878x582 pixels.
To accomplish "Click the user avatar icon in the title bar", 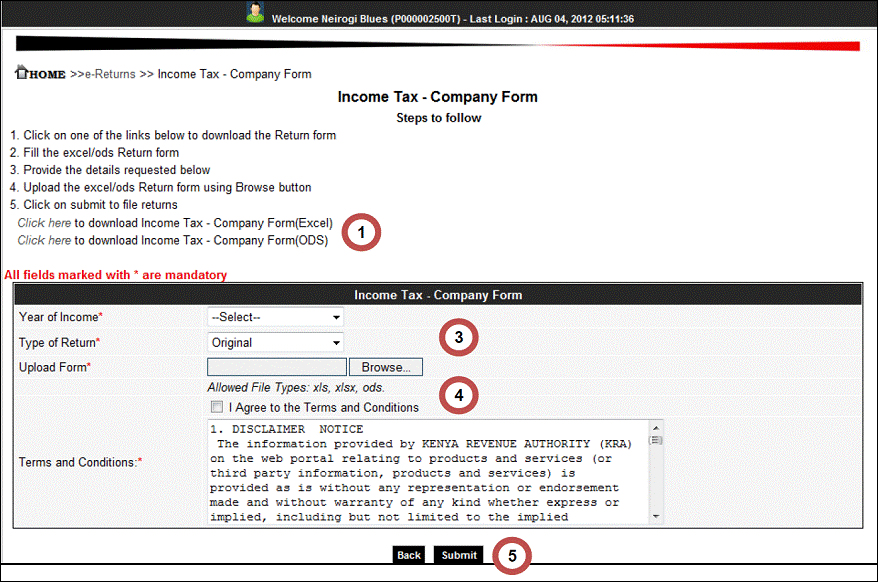I will pos(255,12).
